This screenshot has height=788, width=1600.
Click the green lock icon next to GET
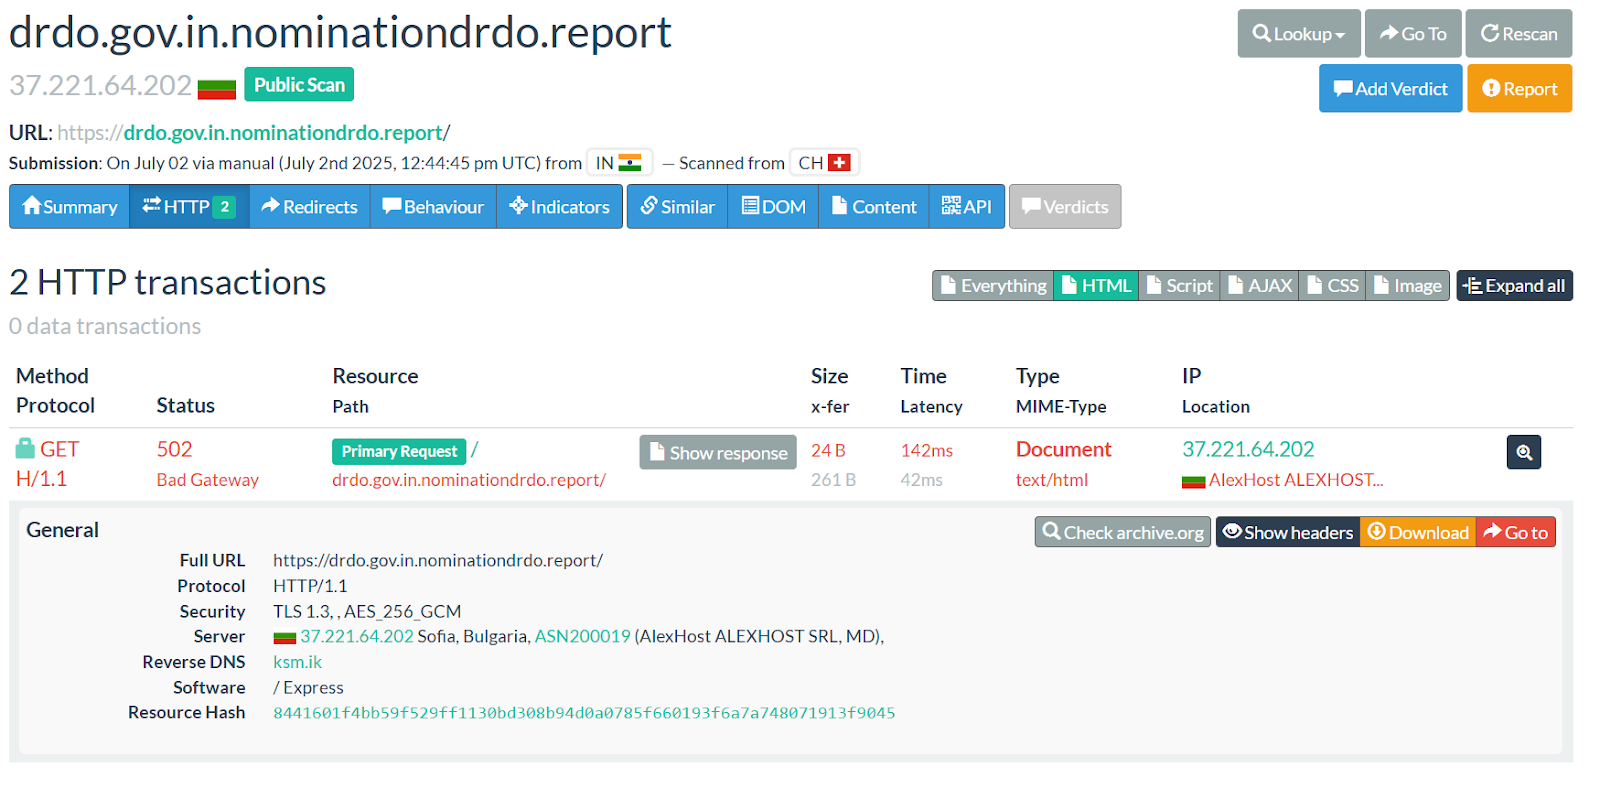tap(25, 448)
